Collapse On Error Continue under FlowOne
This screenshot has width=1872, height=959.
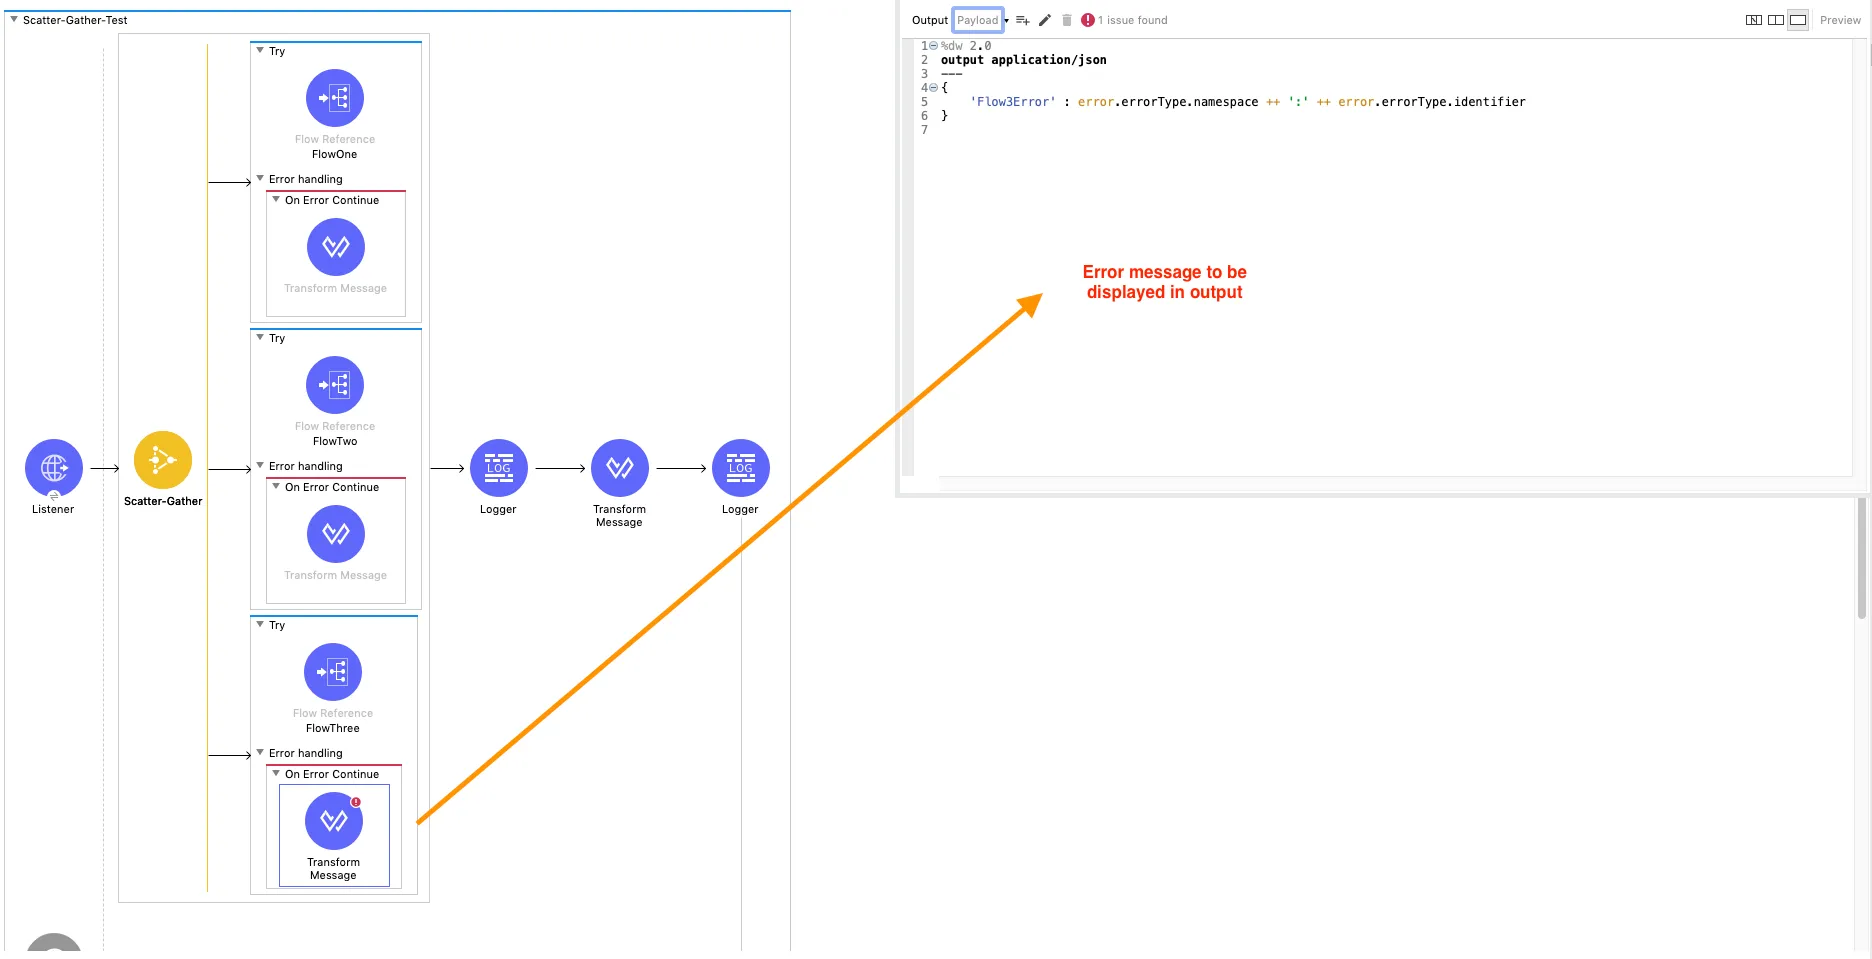coord(276,199)
